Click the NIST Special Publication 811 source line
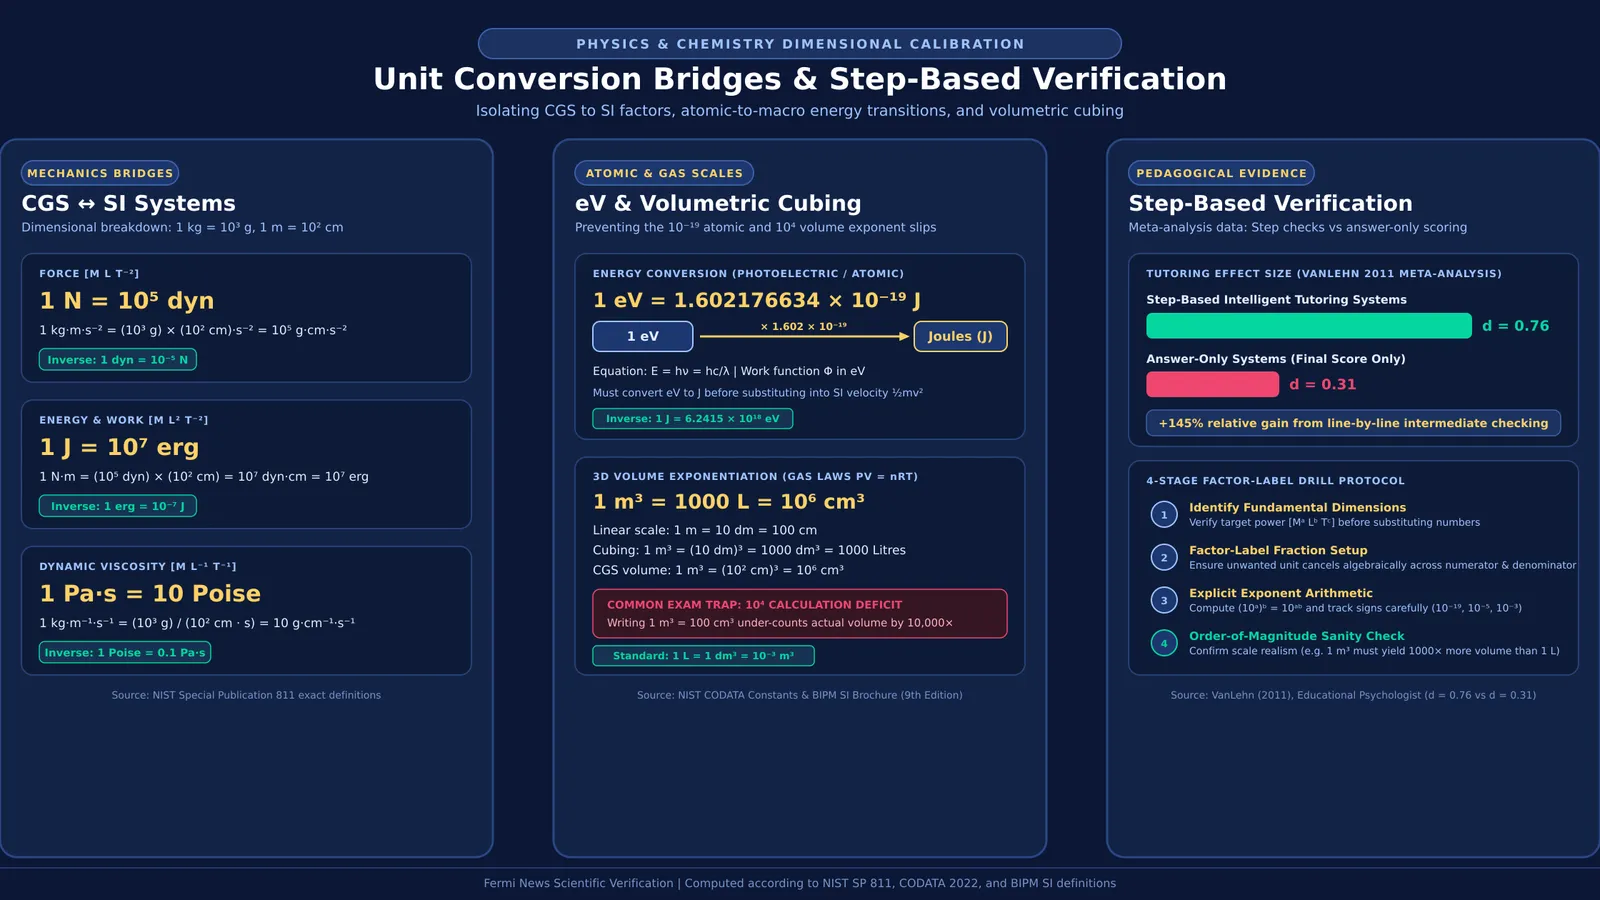The width and height of the screenshot is (1600, 900). pos(246,695)
